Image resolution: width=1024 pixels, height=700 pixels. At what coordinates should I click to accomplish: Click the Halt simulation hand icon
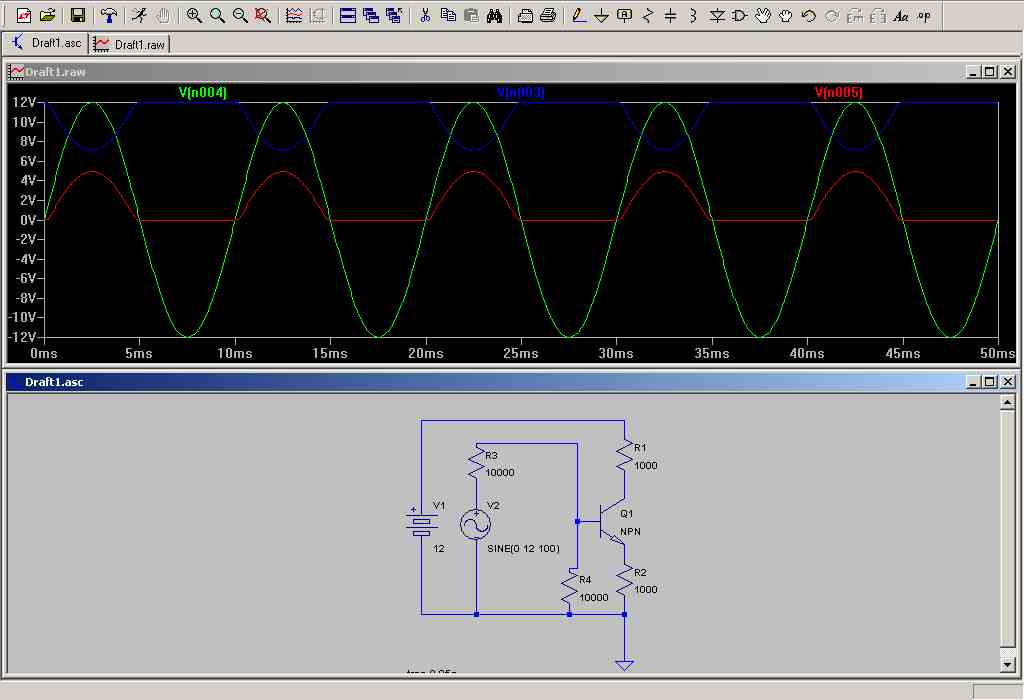pos(163,15)
